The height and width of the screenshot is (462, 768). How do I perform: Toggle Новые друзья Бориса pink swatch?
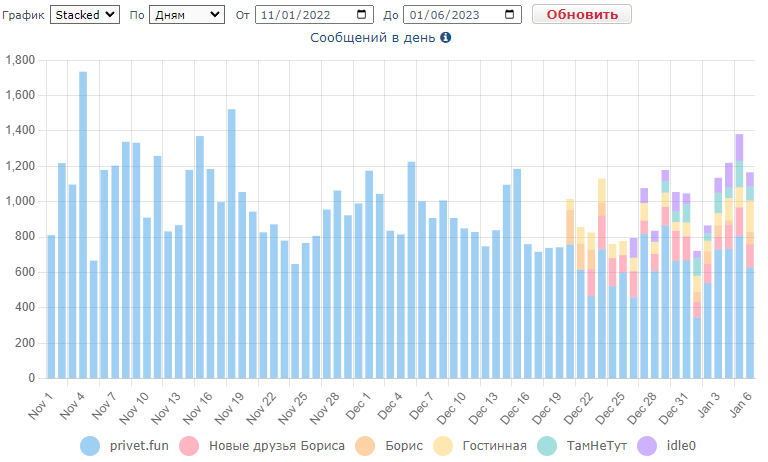[189, 446]
